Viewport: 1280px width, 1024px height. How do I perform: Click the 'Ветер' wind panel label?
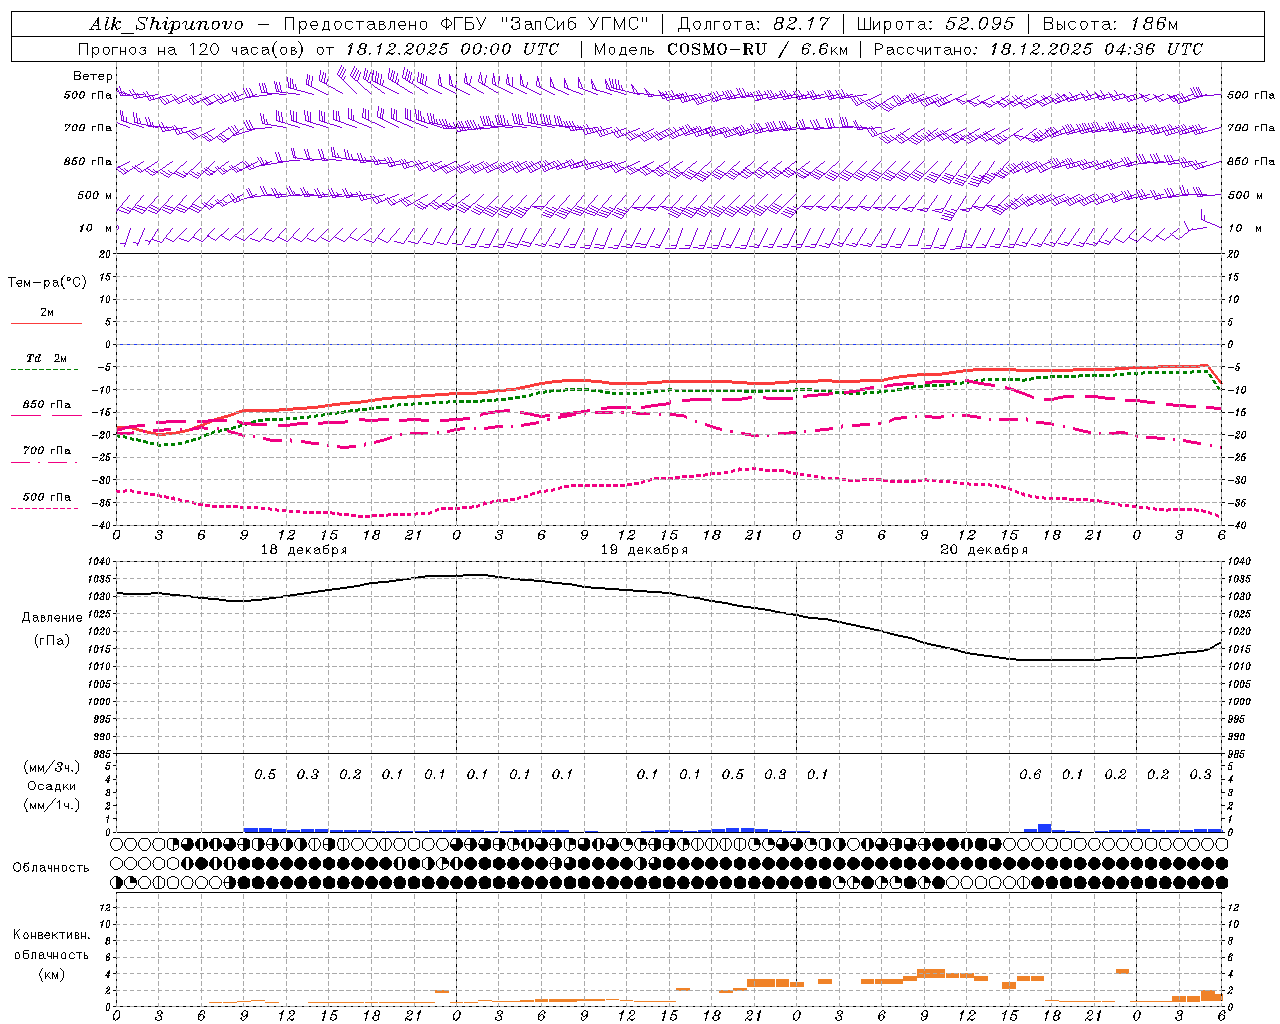pos(92,76)
